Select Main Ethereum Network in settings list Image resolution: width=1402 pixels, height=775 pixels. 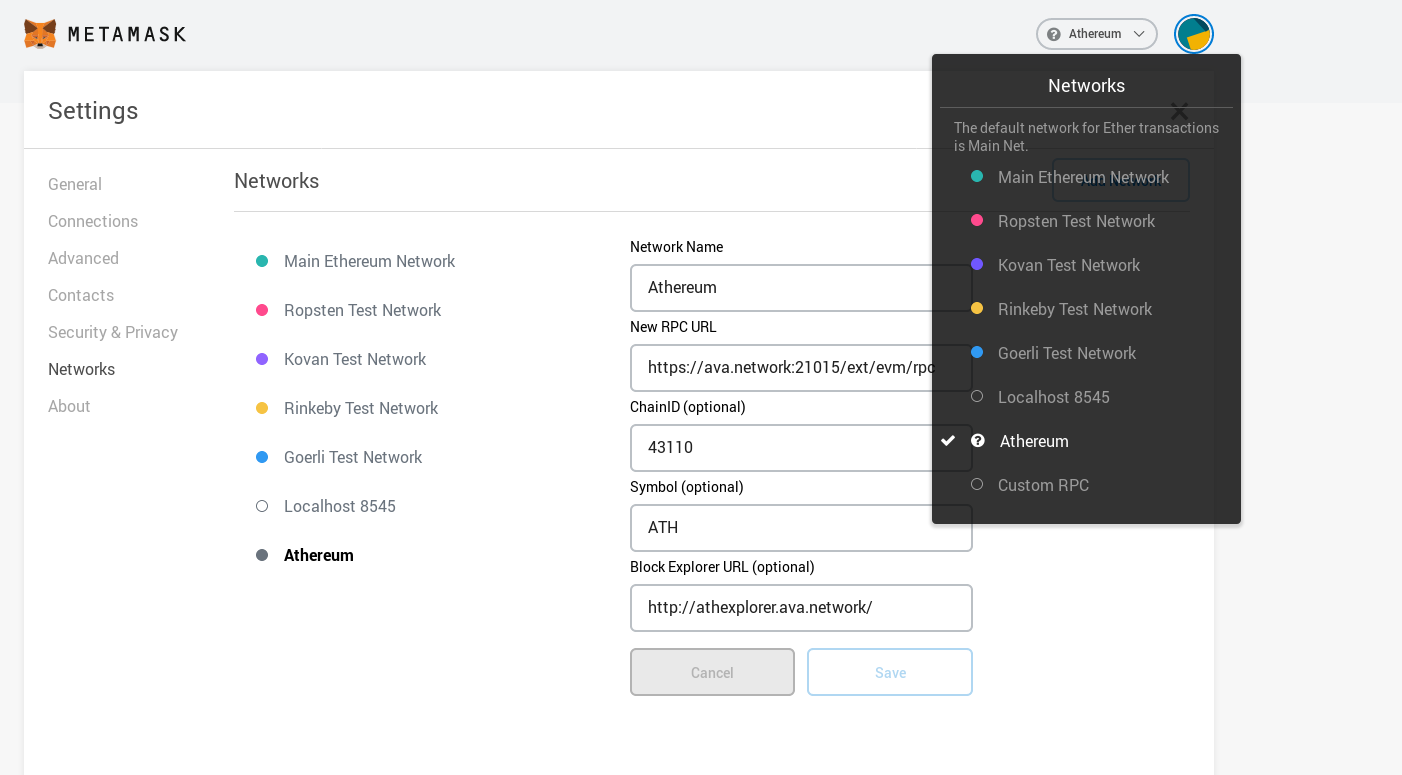pos(369,261)
